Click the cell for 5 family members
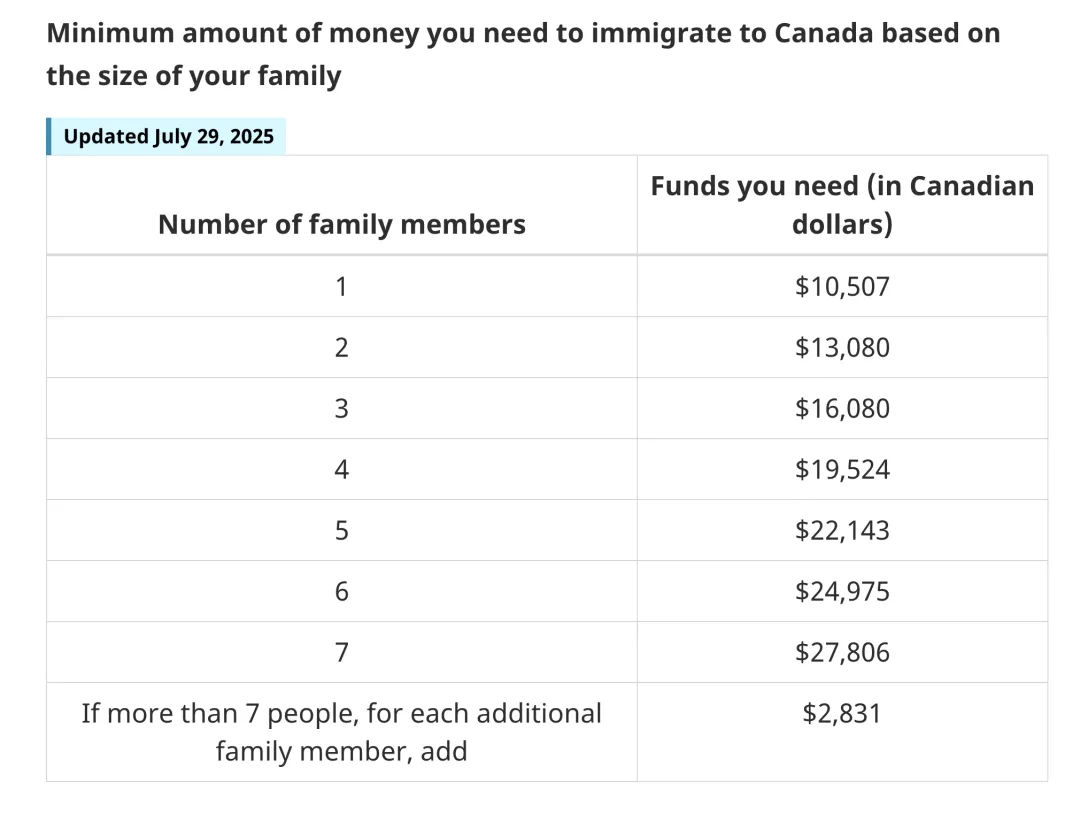 [341, 531]
